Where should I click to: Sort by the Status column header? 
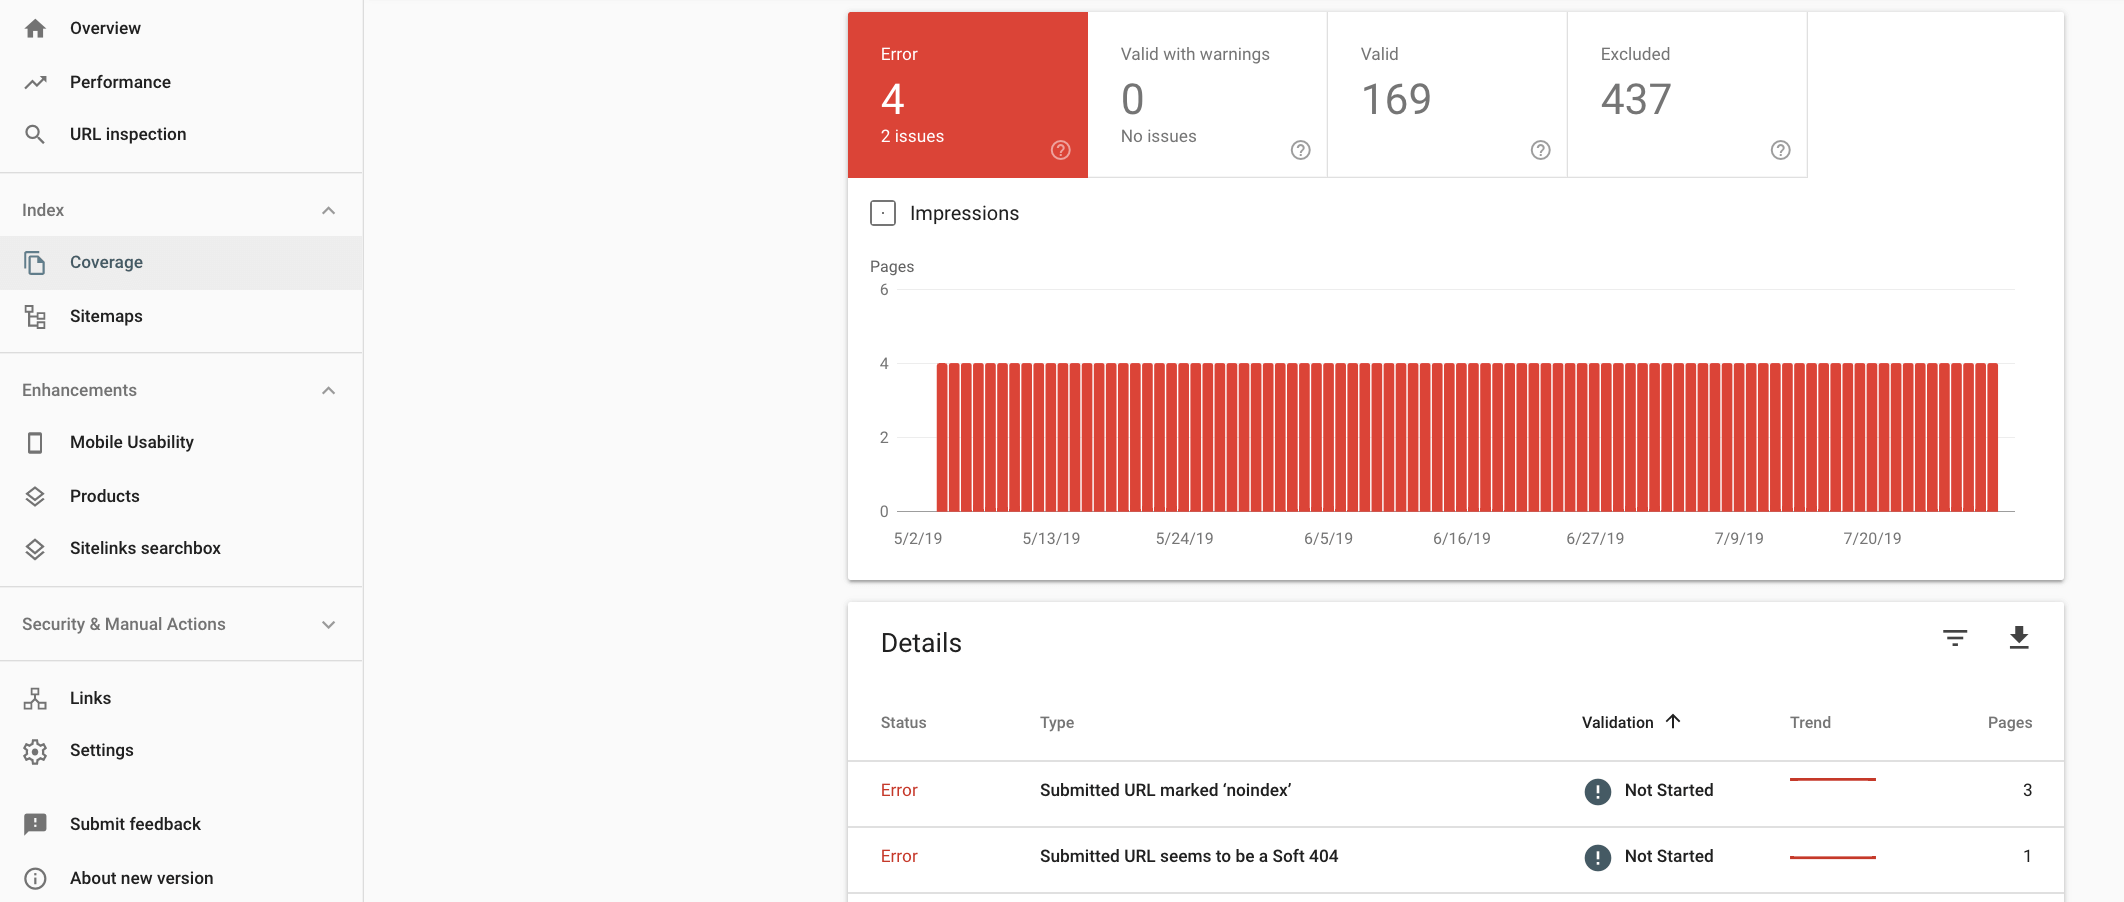click(903, 722)
